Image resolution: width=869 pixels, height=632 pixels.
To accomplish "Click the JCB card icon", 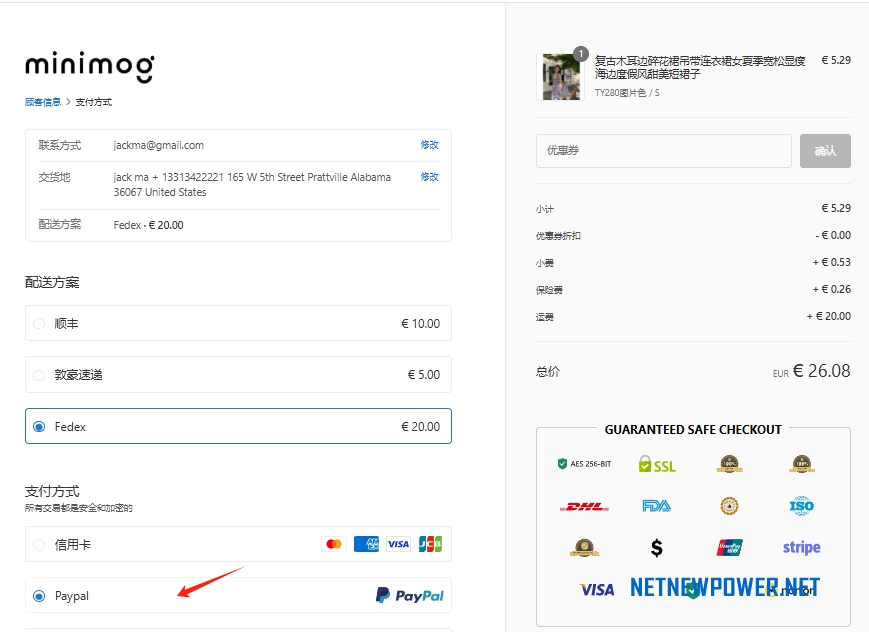I will tap(430, 544).
